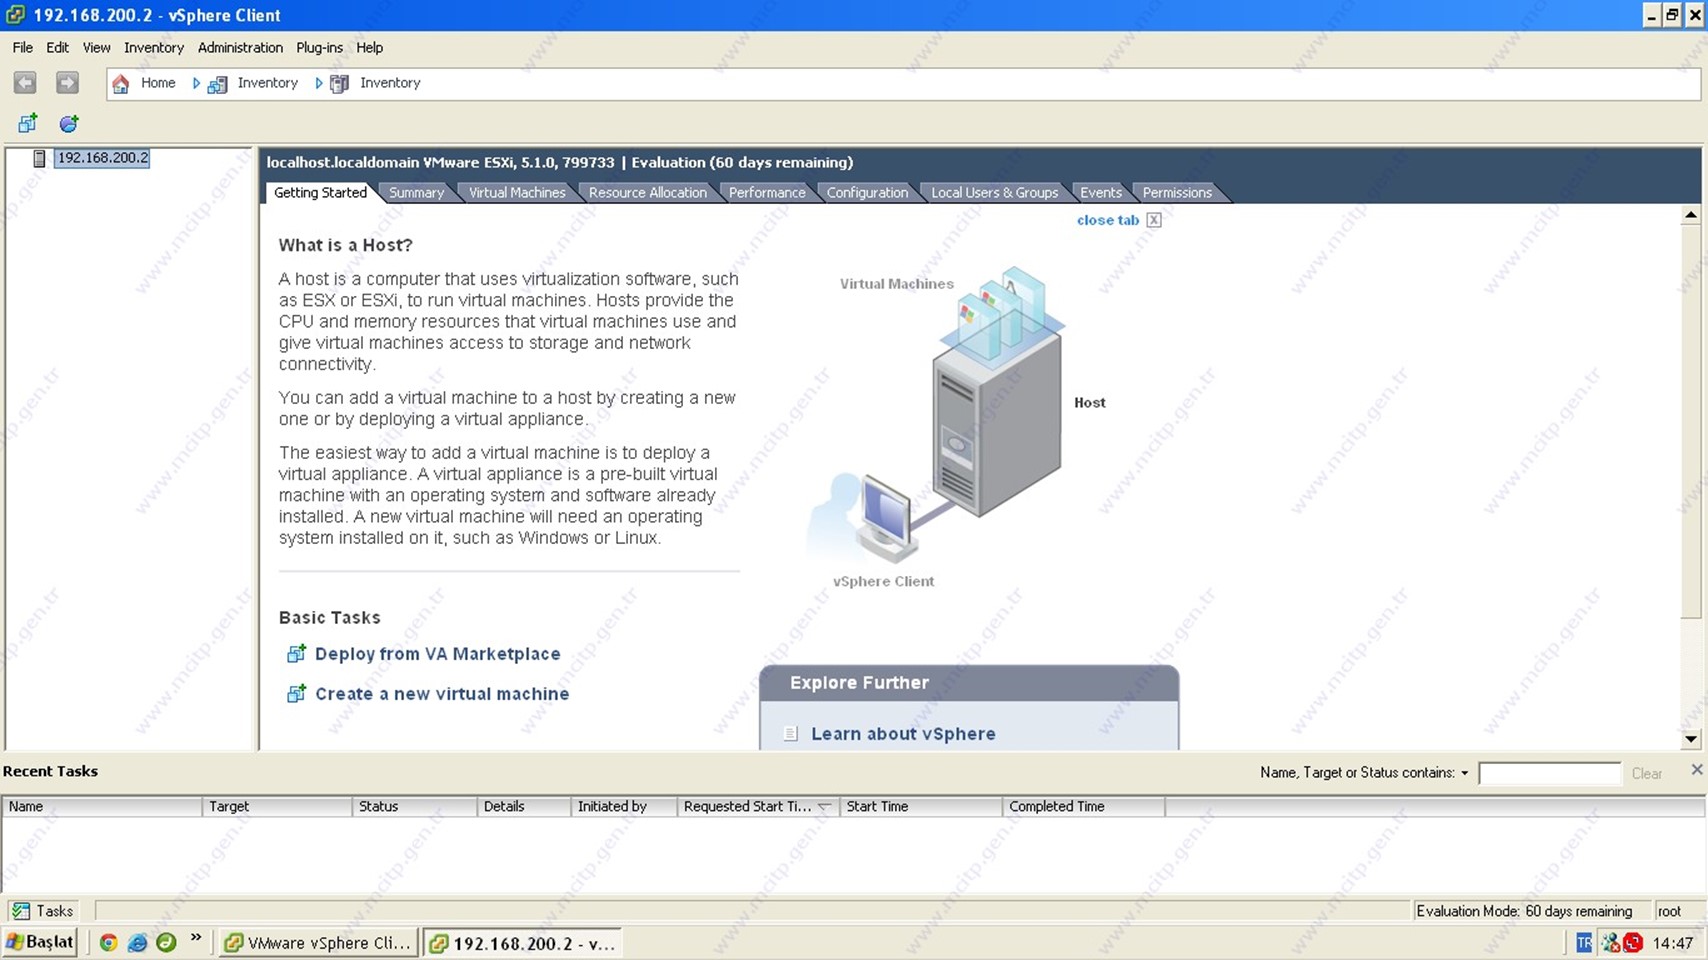This screenshot has height=960, width=1708.
Task: Click the new resource pool toolbar icon
Action: pyautogui.click(x=69, y=123)
